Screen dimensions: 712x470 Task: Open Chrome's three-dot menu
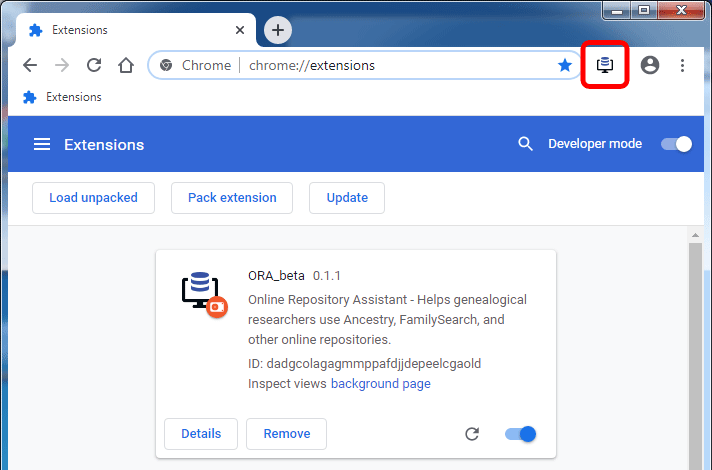[682, 65]
